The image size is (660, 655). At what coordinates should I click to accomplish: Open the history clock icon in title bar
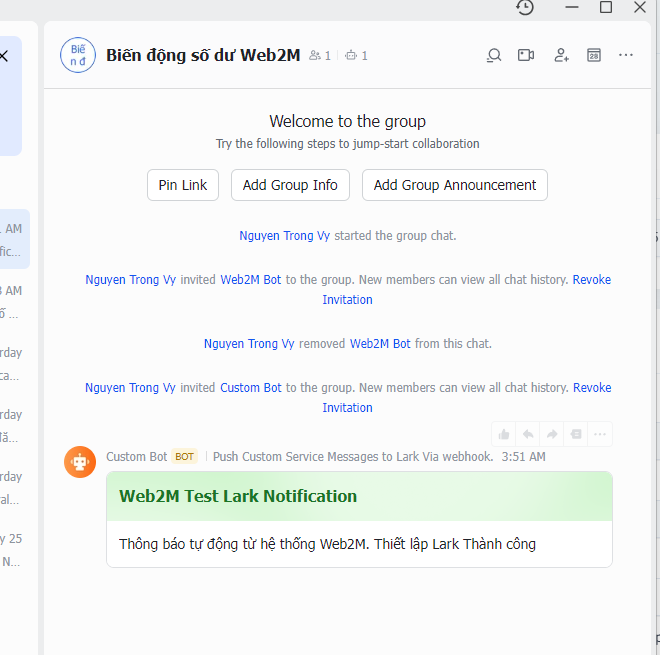tap(525, 7)
